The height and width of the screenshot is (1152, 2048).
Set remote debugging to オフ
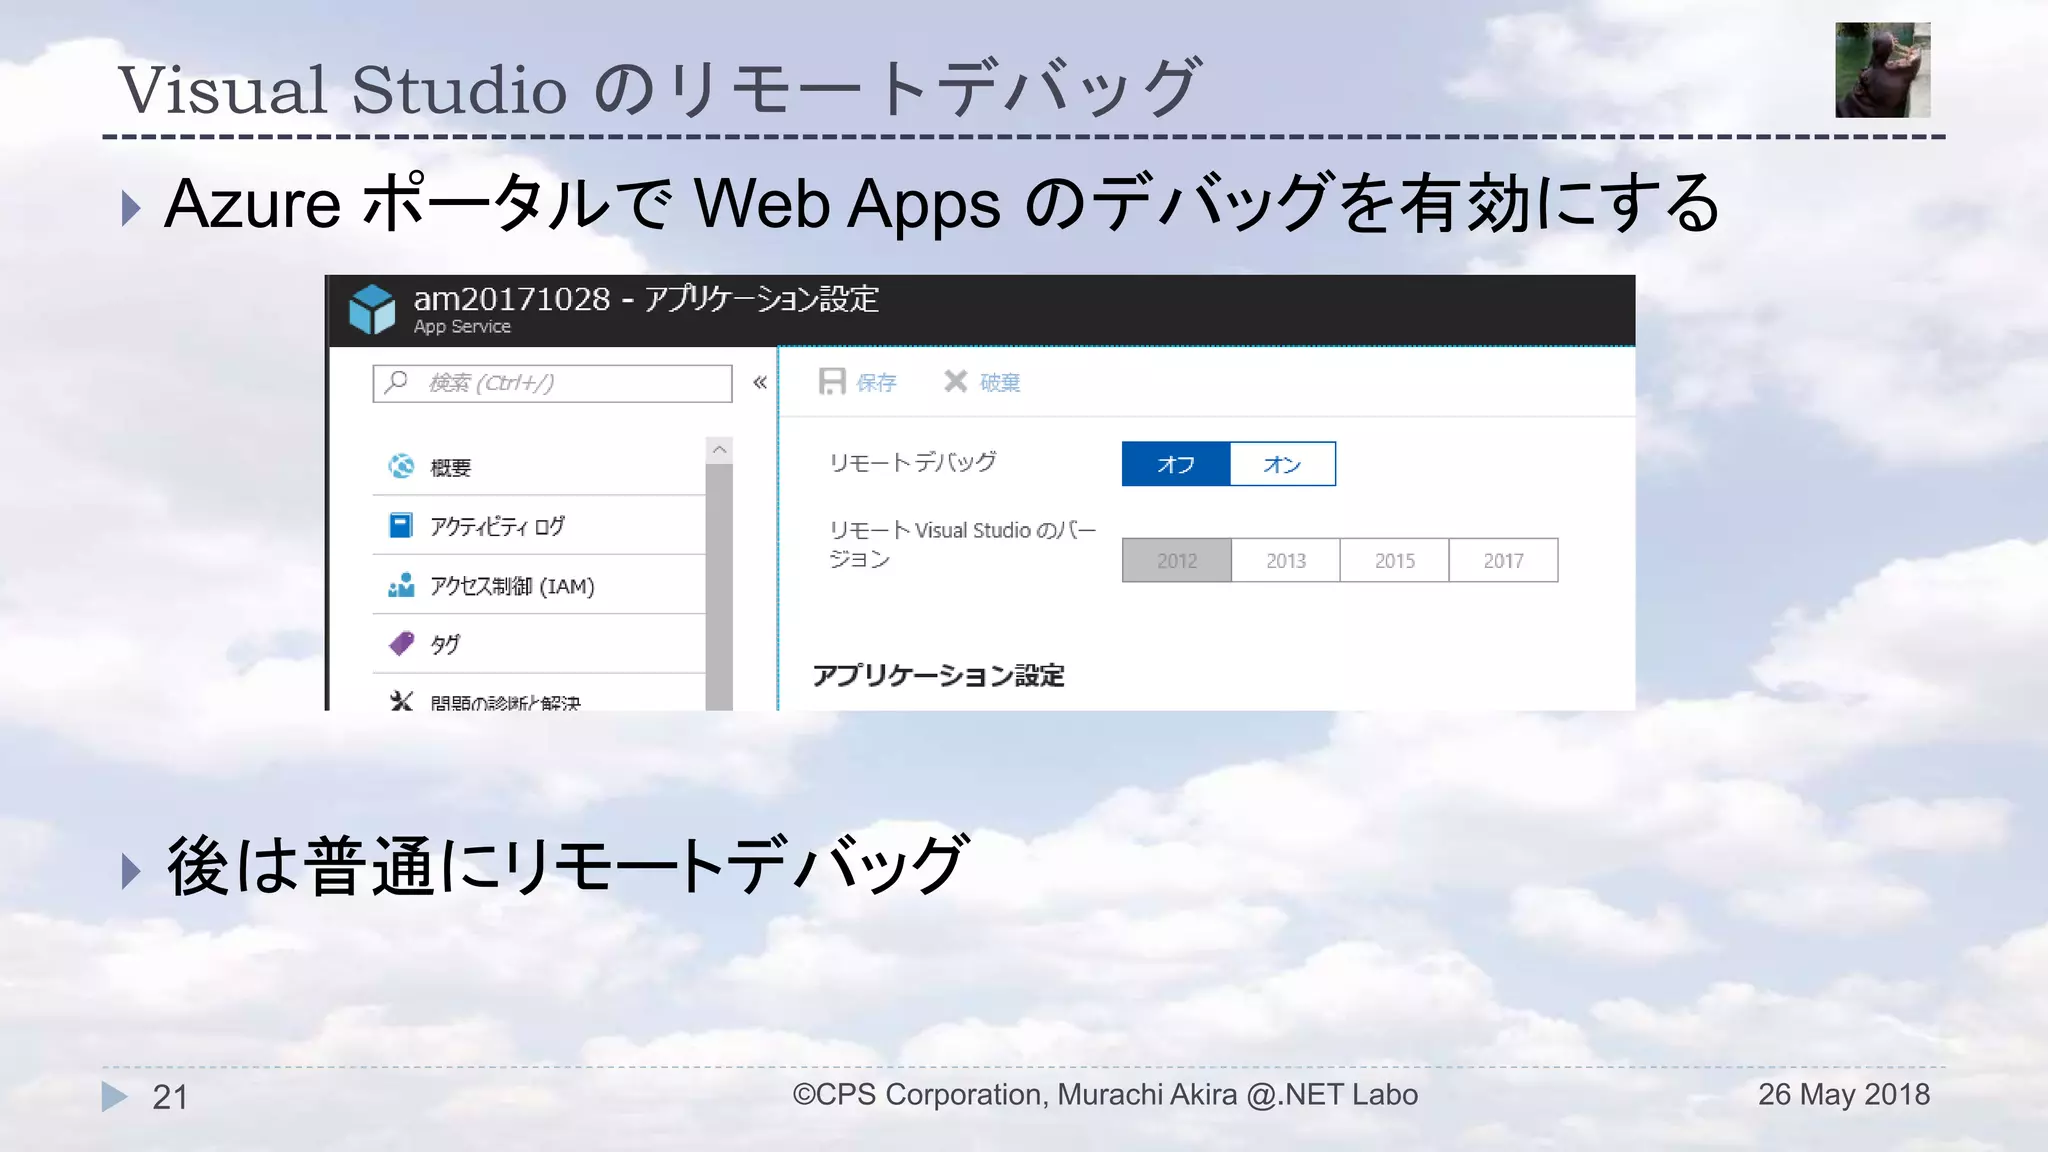(1176, 464)
